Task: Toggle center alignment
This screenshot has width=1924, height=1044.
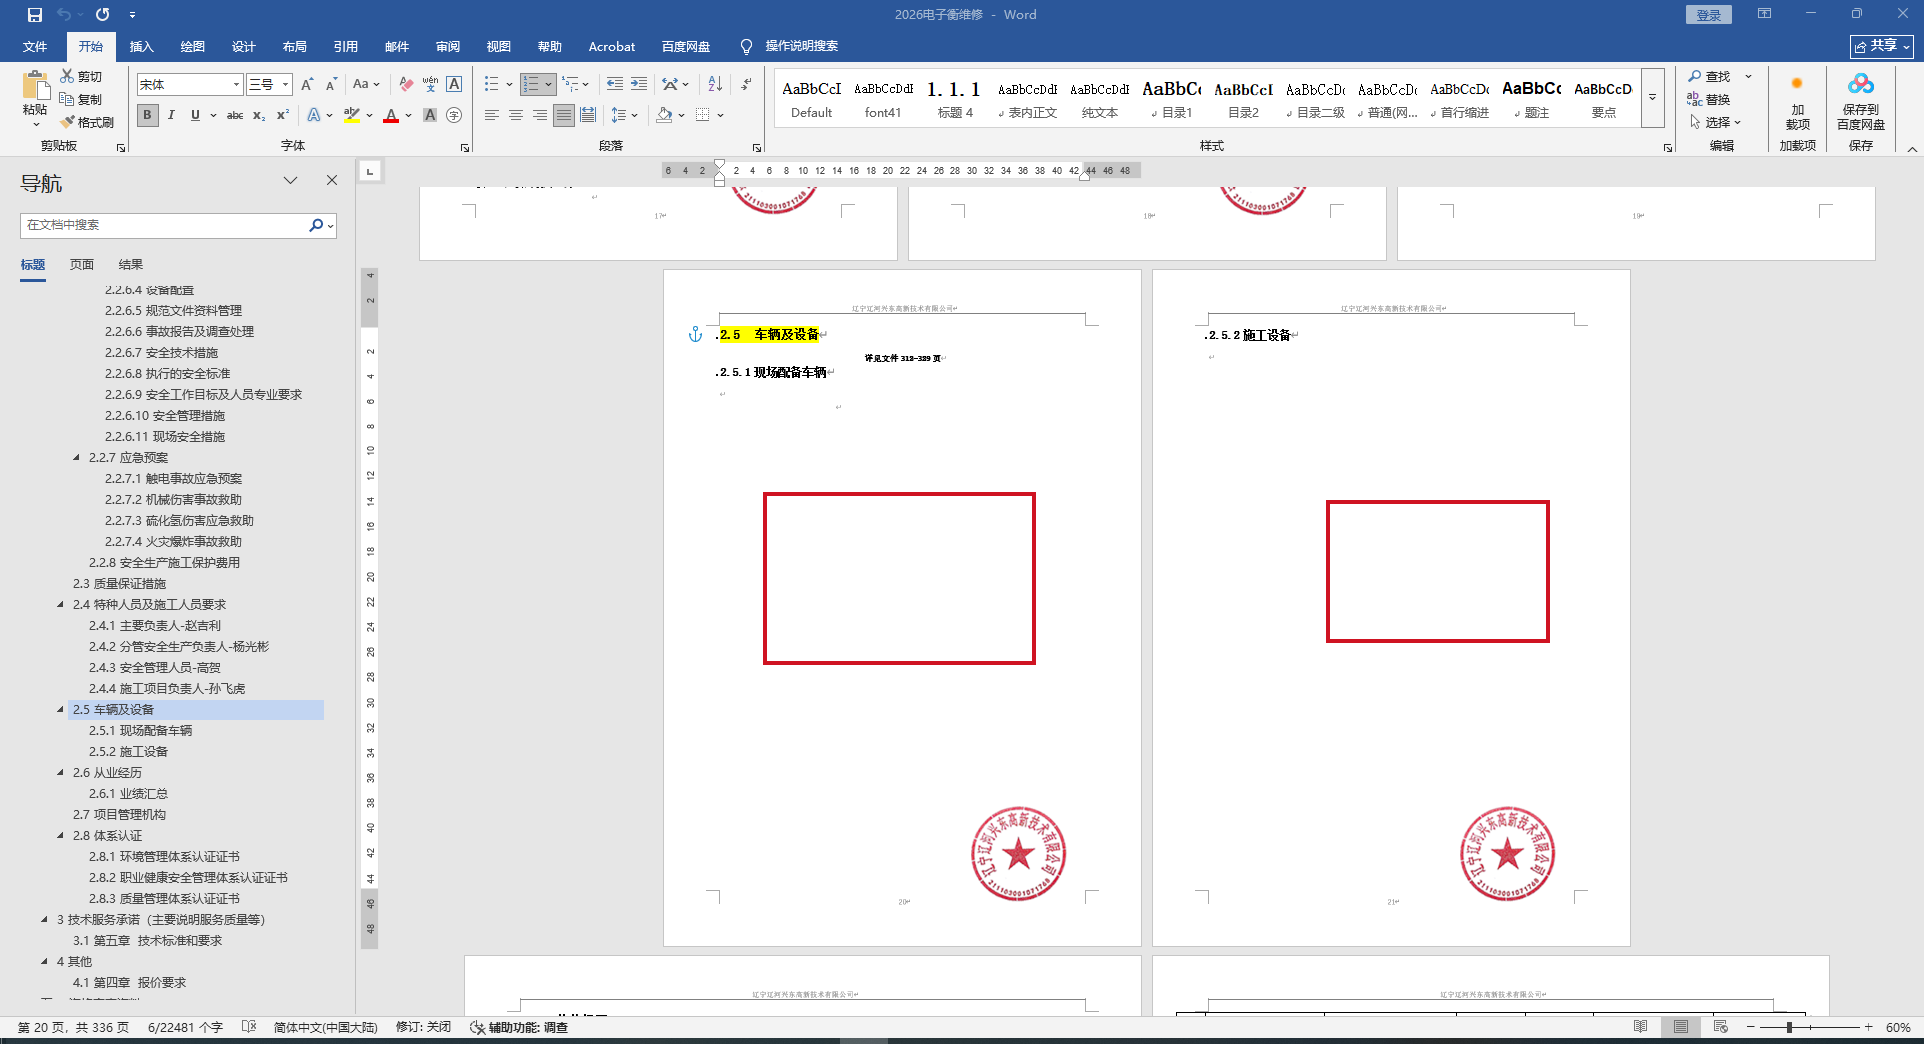Action: click(x=516, y=115)
